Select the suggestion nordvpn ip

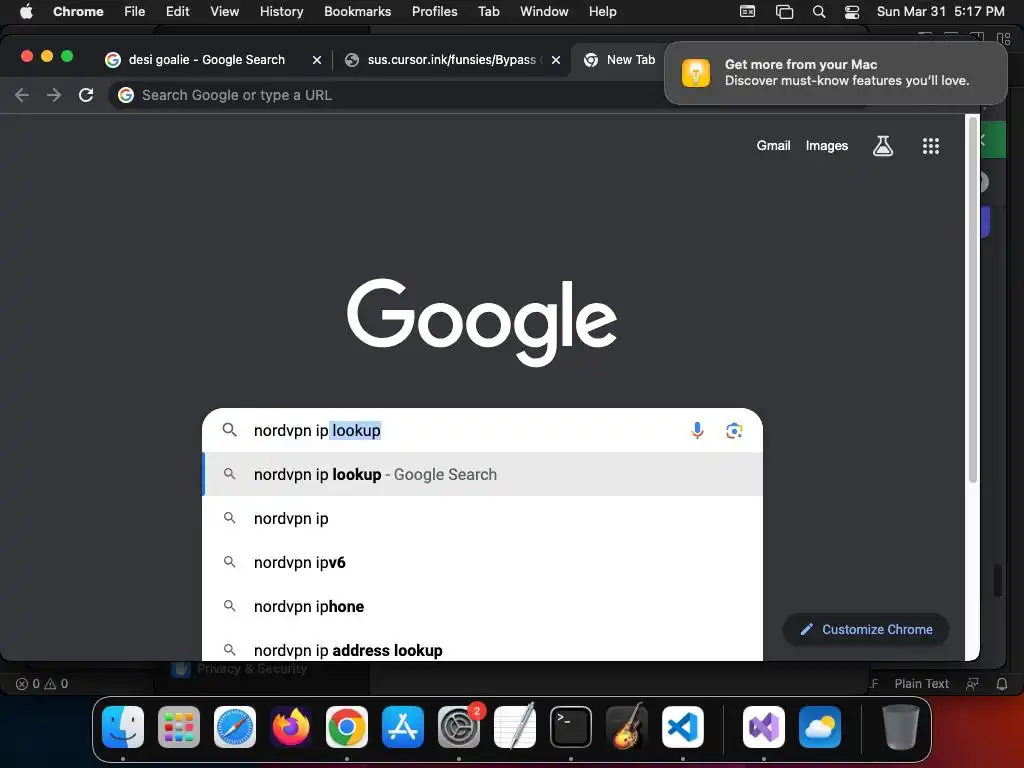pyautogui.click(x=482, y=519)
